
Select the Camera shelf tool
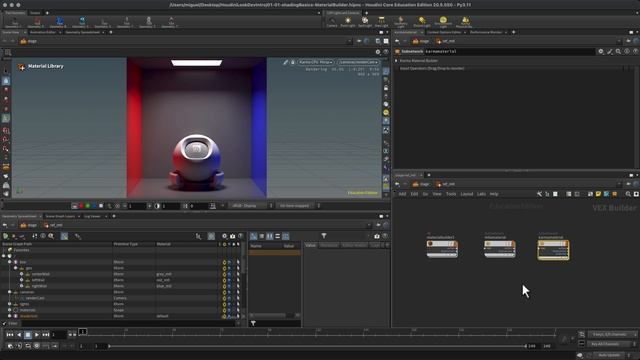pyautogui.click(x=332, y=22)
